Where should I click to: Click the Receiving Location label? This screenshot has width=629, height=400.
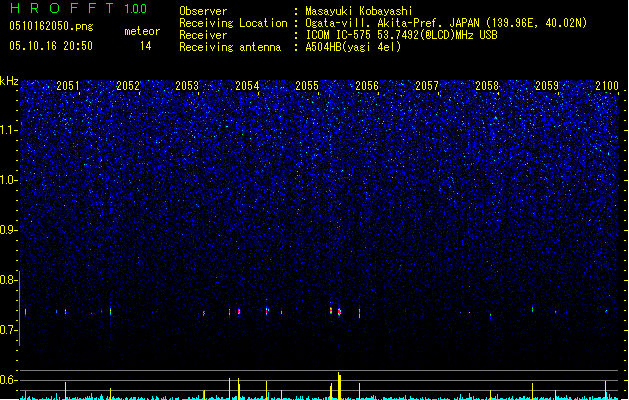[x=233, y=23]
